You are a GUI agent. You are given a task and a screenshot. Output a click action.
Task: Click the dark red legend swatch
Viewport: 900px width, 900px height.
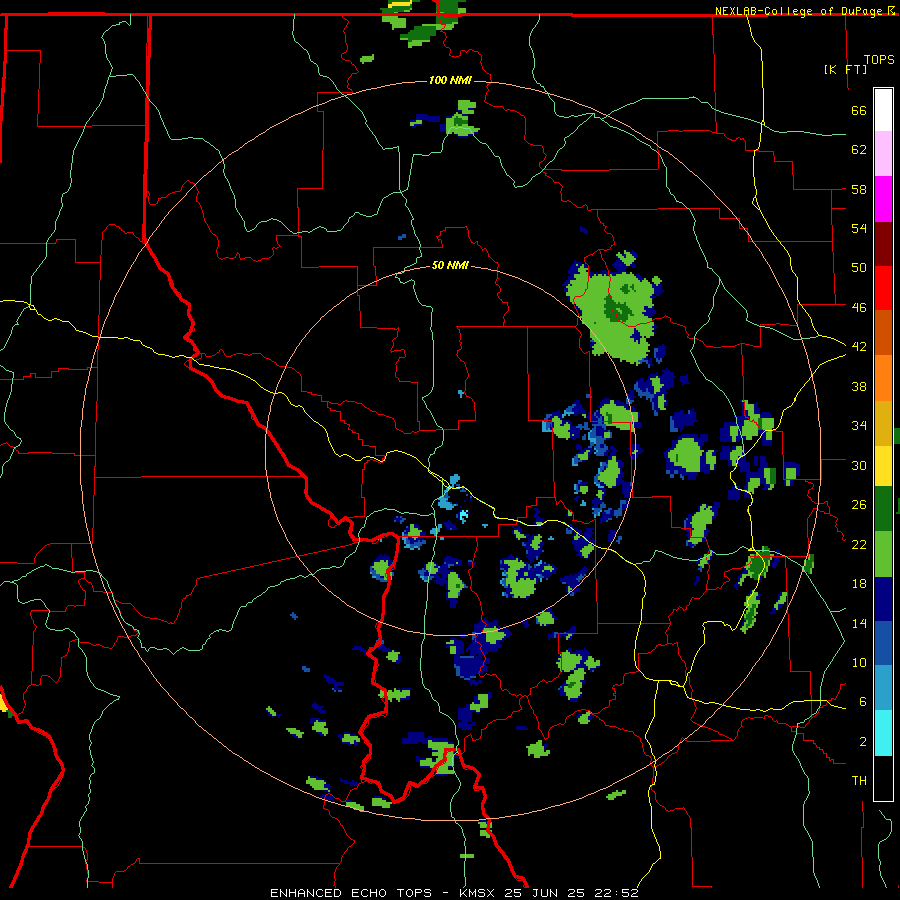tap(883, 243)
